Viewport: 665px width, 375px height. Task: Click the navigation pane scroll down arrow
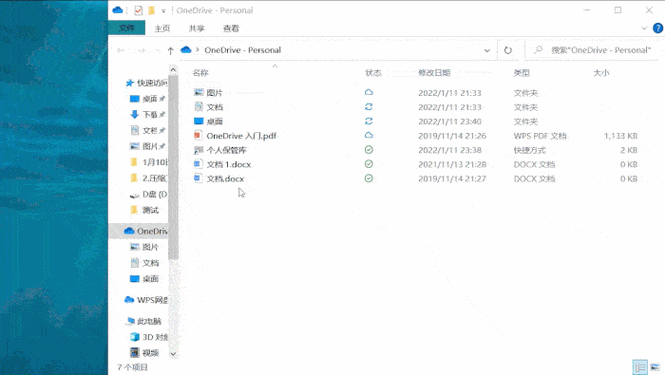pyautogui.click(x=173, y=353)
